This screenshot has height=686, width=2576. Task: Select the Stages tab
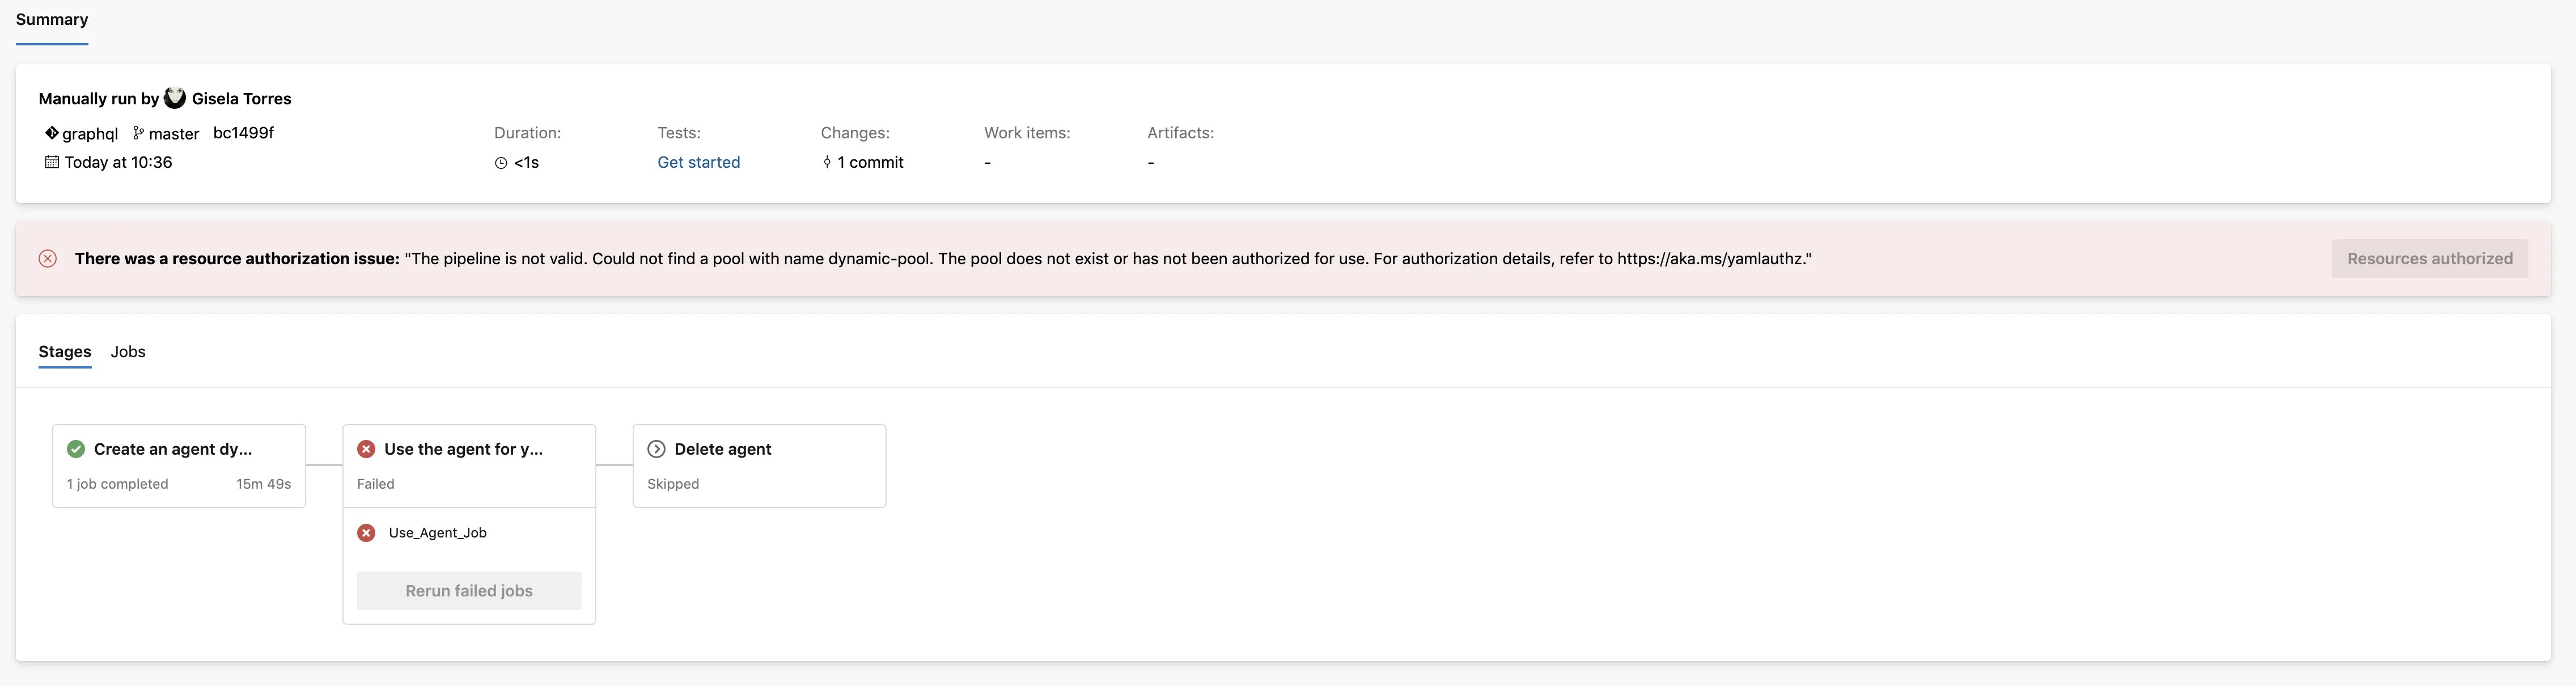tap(64, 351)
